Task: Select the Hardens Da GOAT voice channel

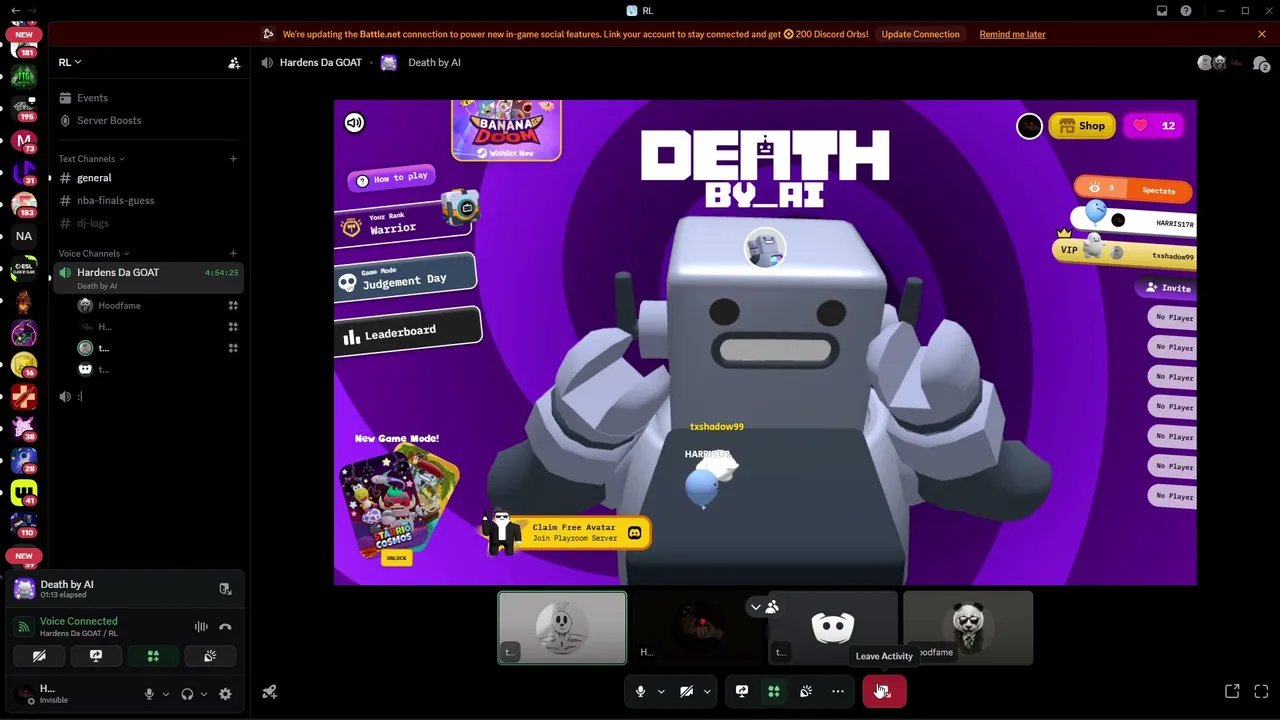Action: [x=148, y=278]
